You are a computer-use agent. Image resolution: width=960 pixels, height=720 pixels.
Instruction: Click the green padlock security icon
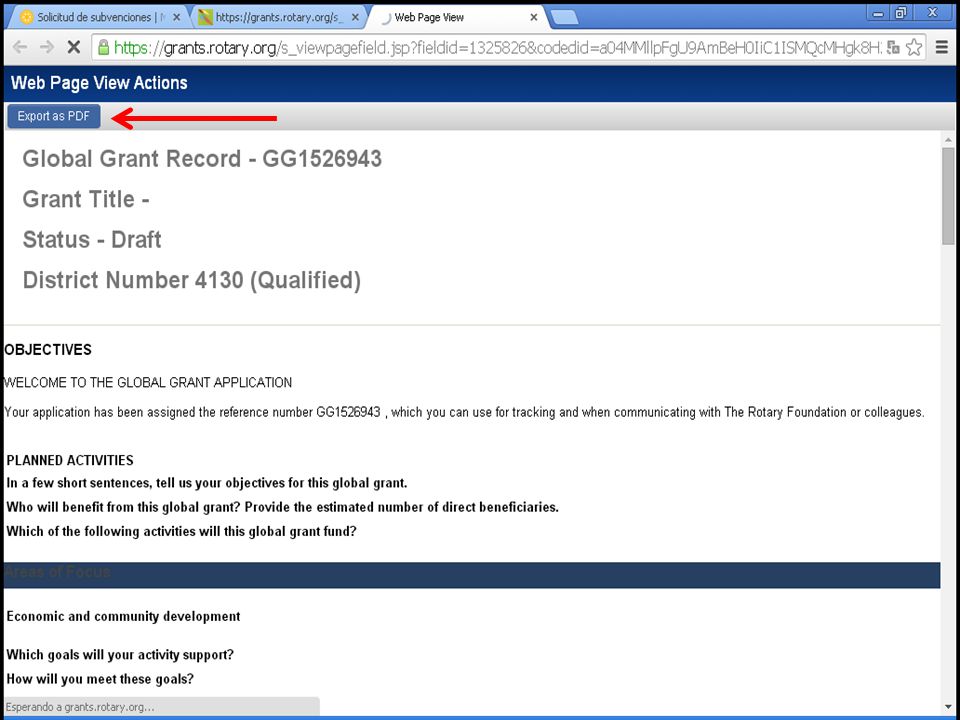click(x=103, y=47)
